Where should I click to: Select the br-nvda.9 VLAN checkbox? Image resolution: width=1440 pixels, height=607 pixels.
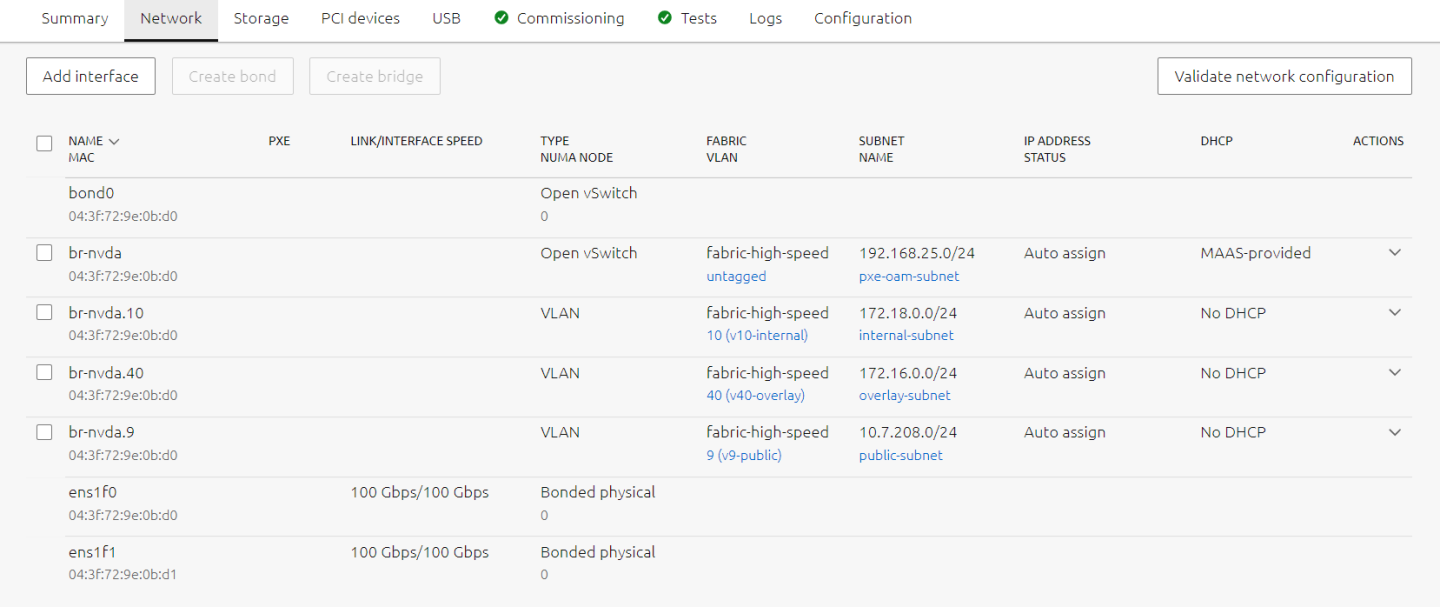click(x=44, y=432)
